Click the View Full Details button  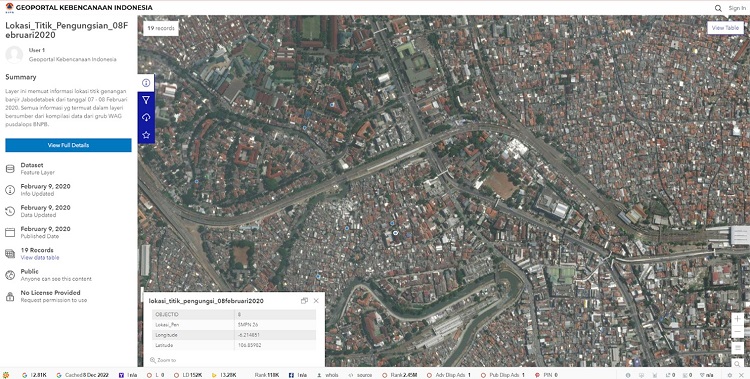point(68,145)
